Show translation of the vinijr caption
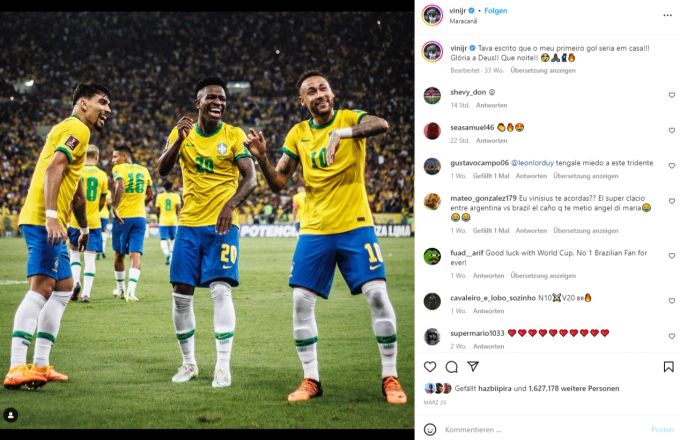Image resolution: width=680 pixels, height=440 pixels. [x=543, y=70]
